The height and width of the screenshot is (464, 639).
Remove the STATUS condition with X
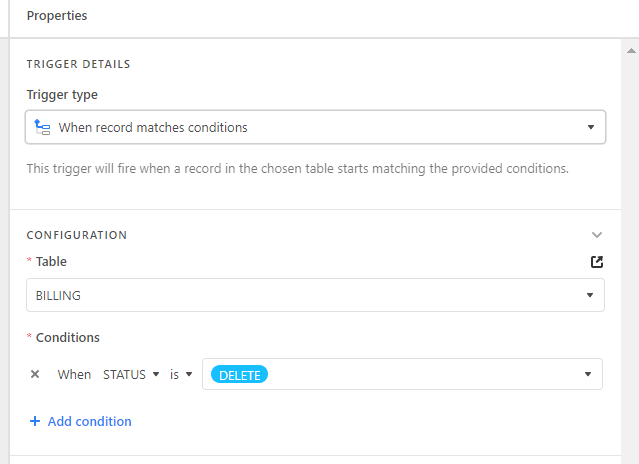coord(35,374)
